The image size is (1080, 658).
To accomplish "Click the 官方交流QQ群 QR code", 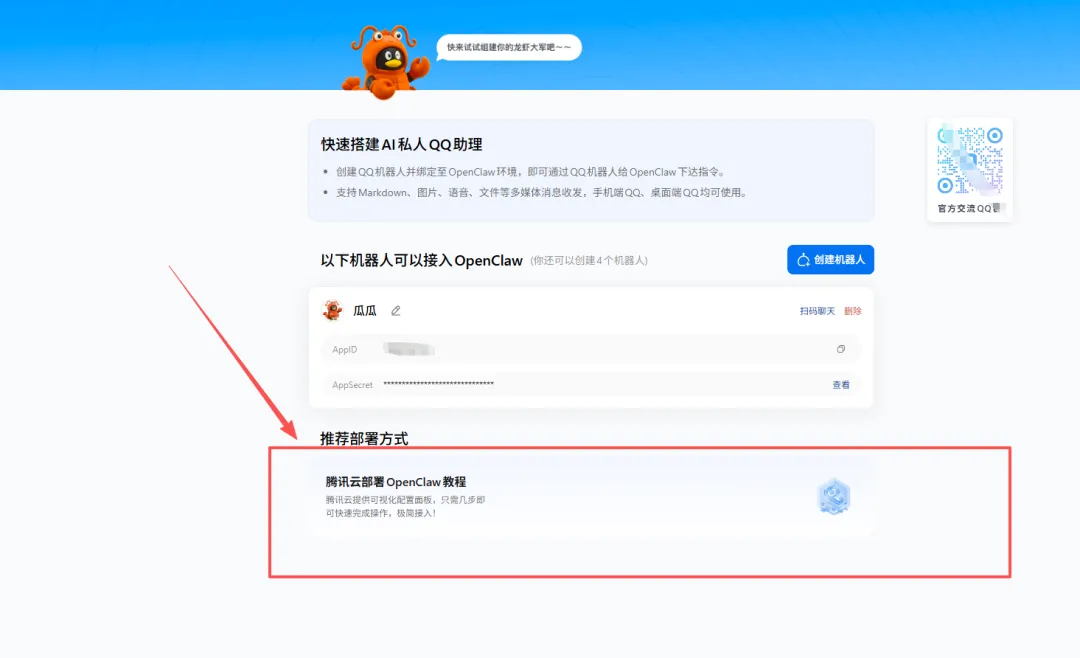I will click(970, 161).
